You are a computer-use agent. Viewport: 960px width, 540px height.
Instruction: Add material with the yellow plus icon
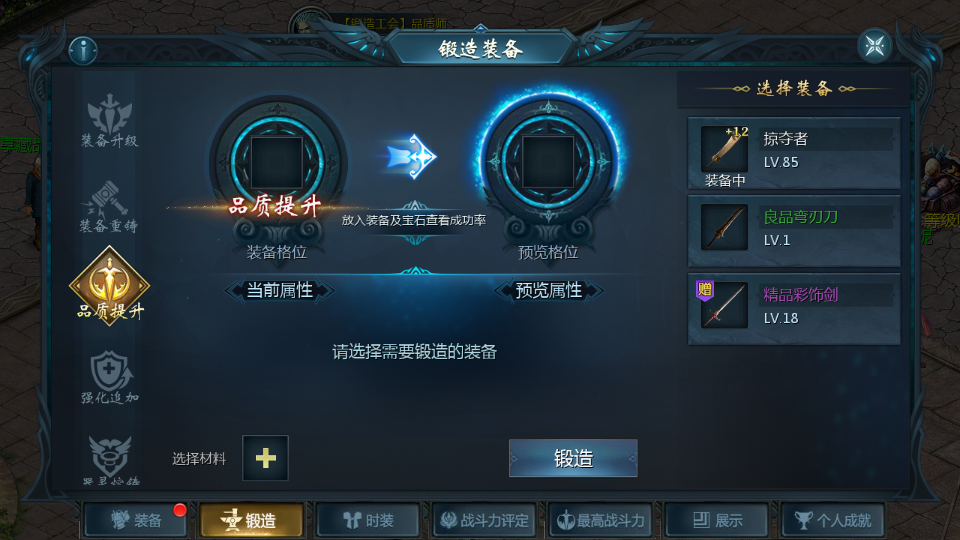click(x=265, y=458)
